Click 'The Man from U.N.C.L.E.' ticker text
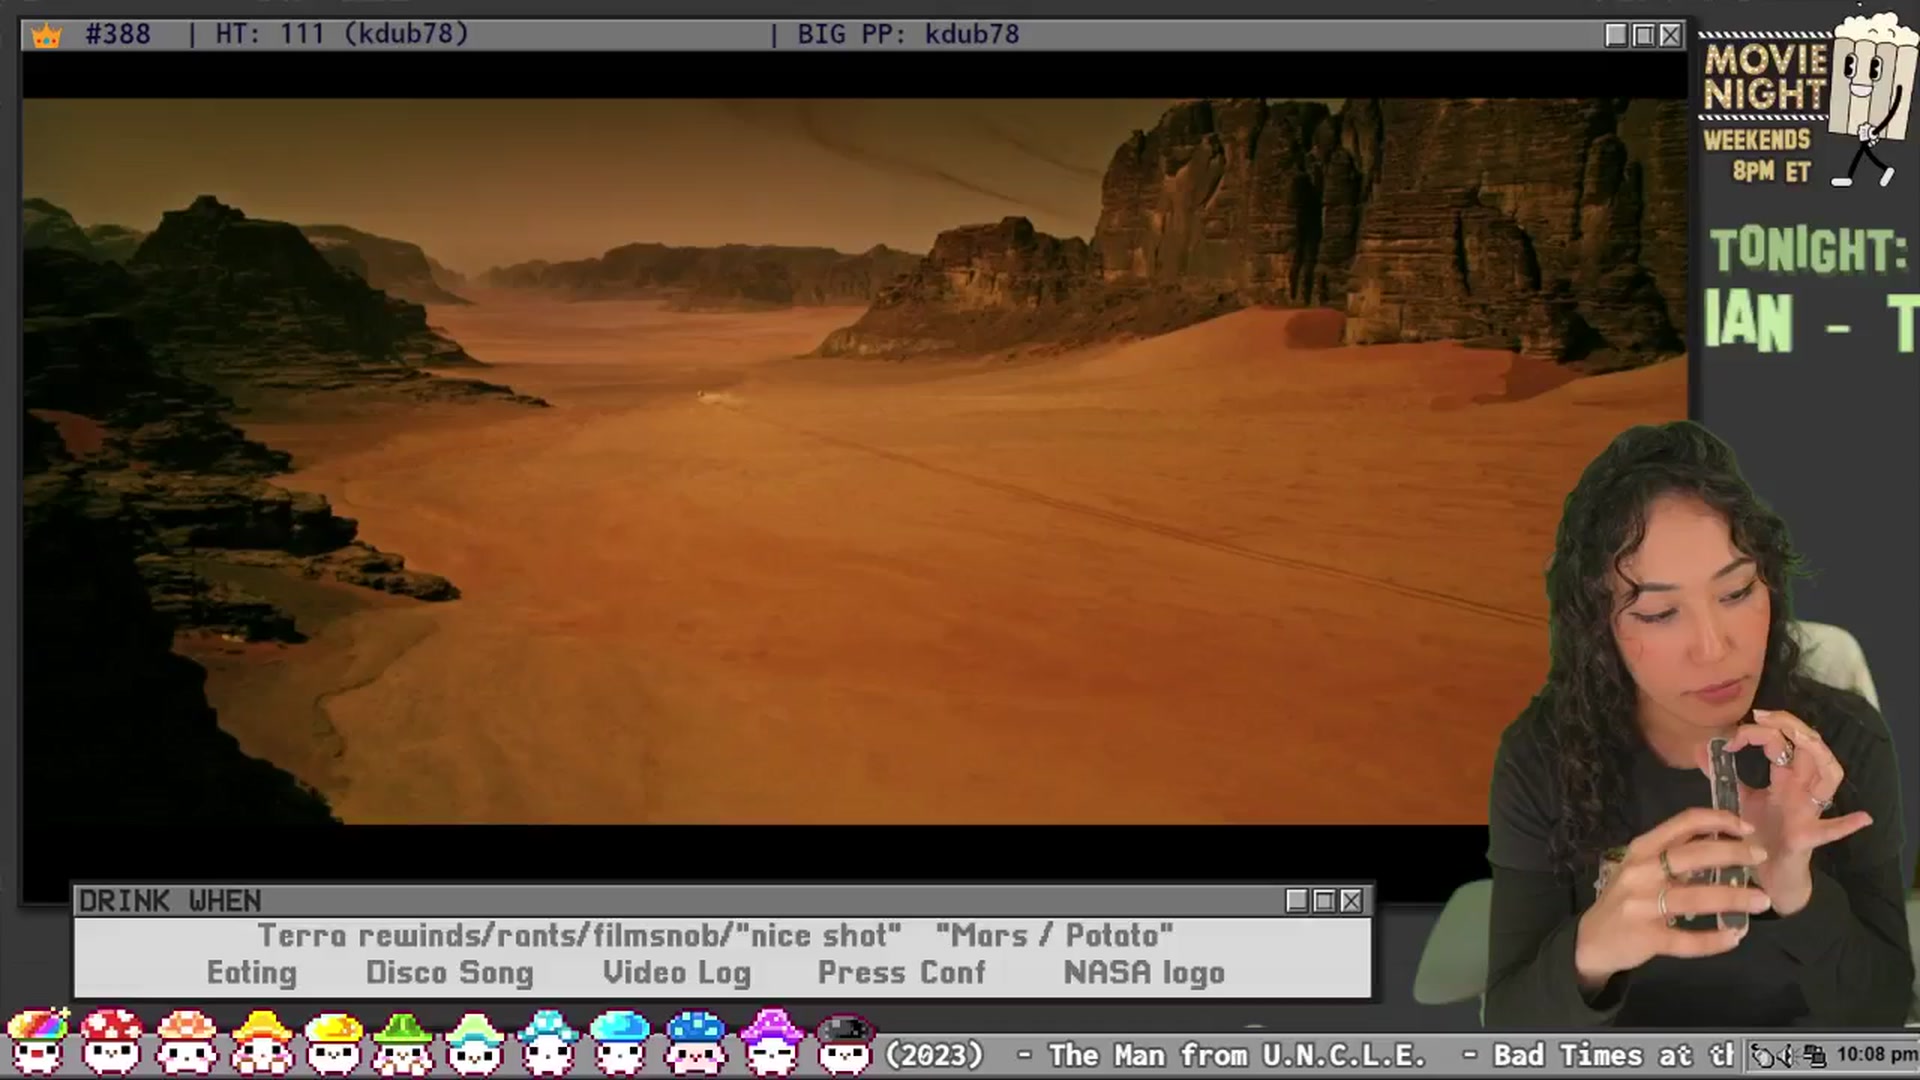The height and width of the screenshot is (1080, 1920). (1236, 1055)
